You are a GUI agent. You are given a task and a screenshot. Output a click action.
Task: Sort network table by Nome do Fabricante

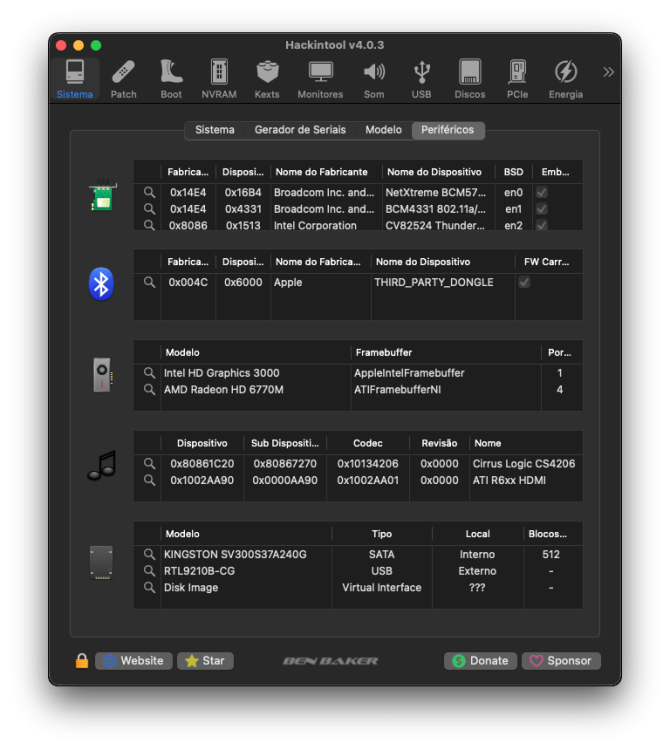(x=326, y=172)
